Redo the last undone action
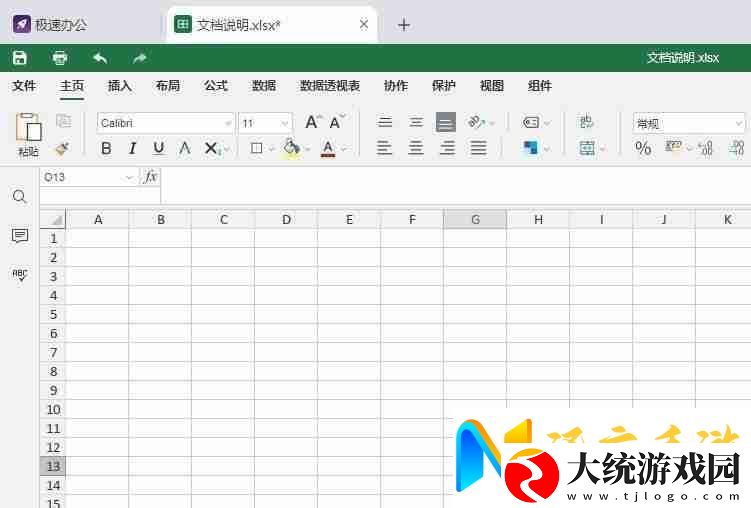 (x=139, y=58)
